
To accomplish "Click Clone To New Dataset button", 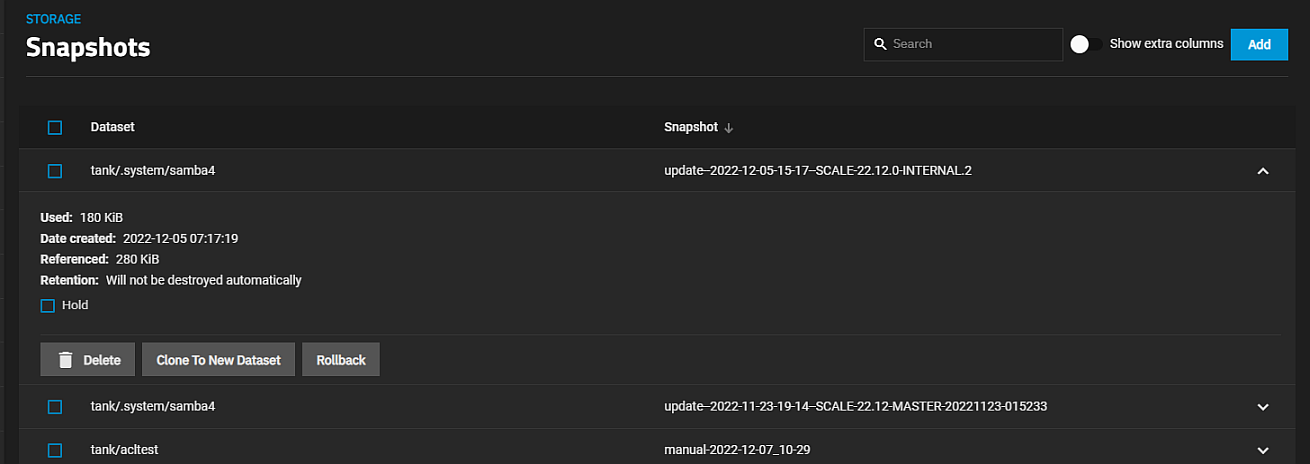I will tap(218, 360).
